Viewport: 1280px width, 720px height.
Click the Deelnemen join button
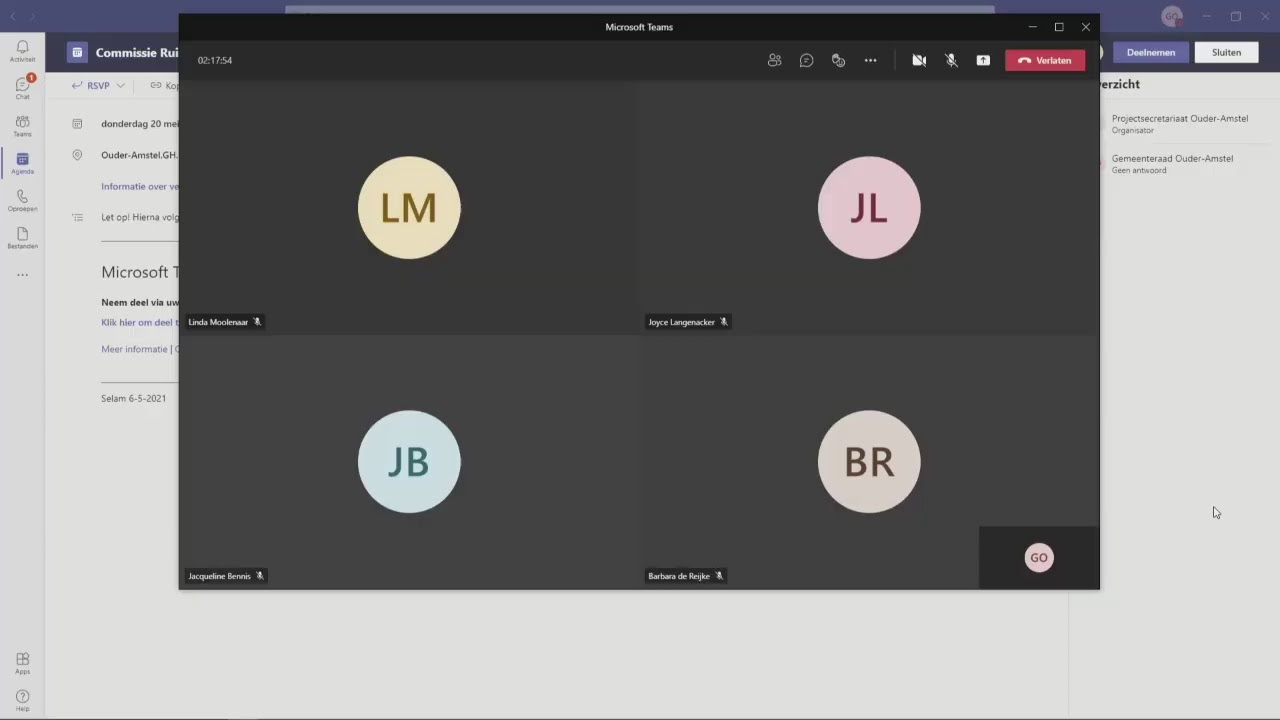click(1151, 52)
